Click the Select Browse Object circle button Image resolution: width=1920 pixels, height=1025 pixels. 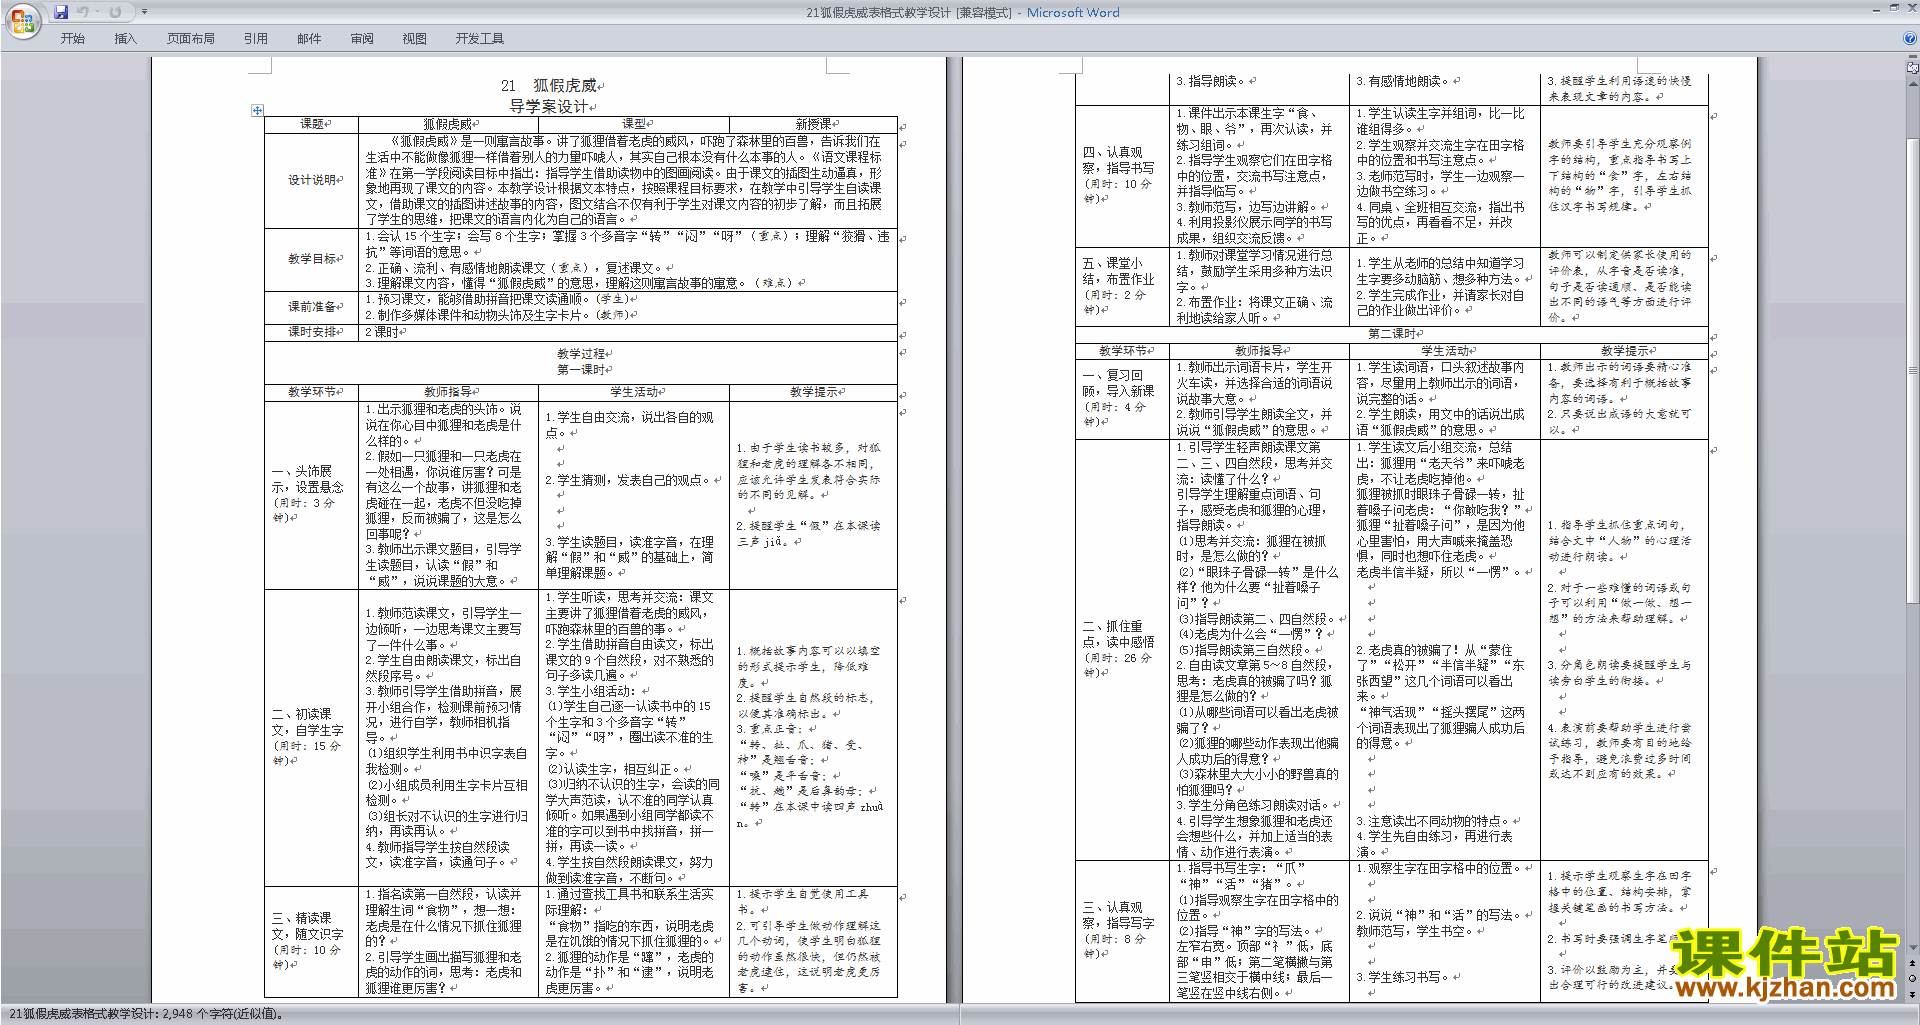click(1912, 979)
